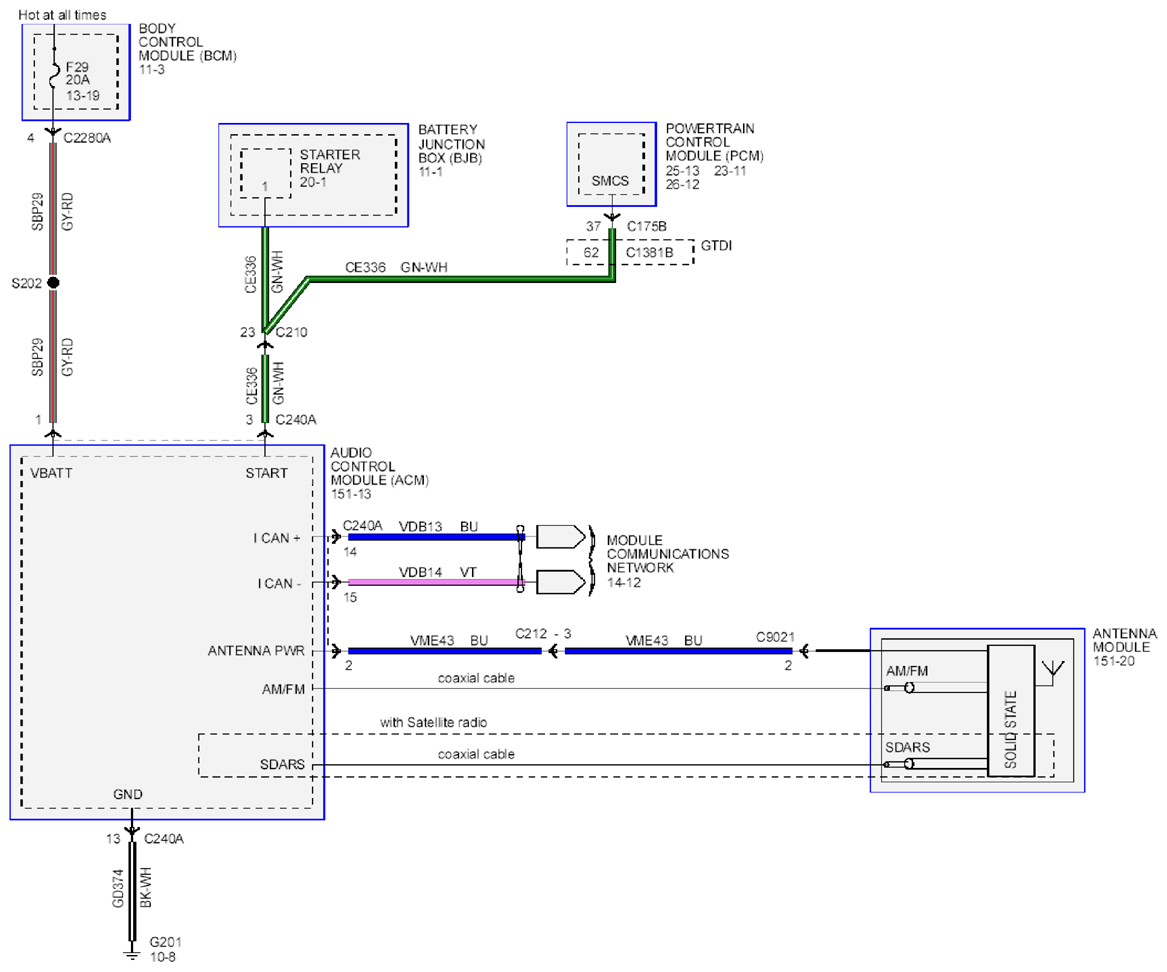The image size is (1167, 972).
Task: Click the "C1381B" connector label
Action: (x=649, y=253)
